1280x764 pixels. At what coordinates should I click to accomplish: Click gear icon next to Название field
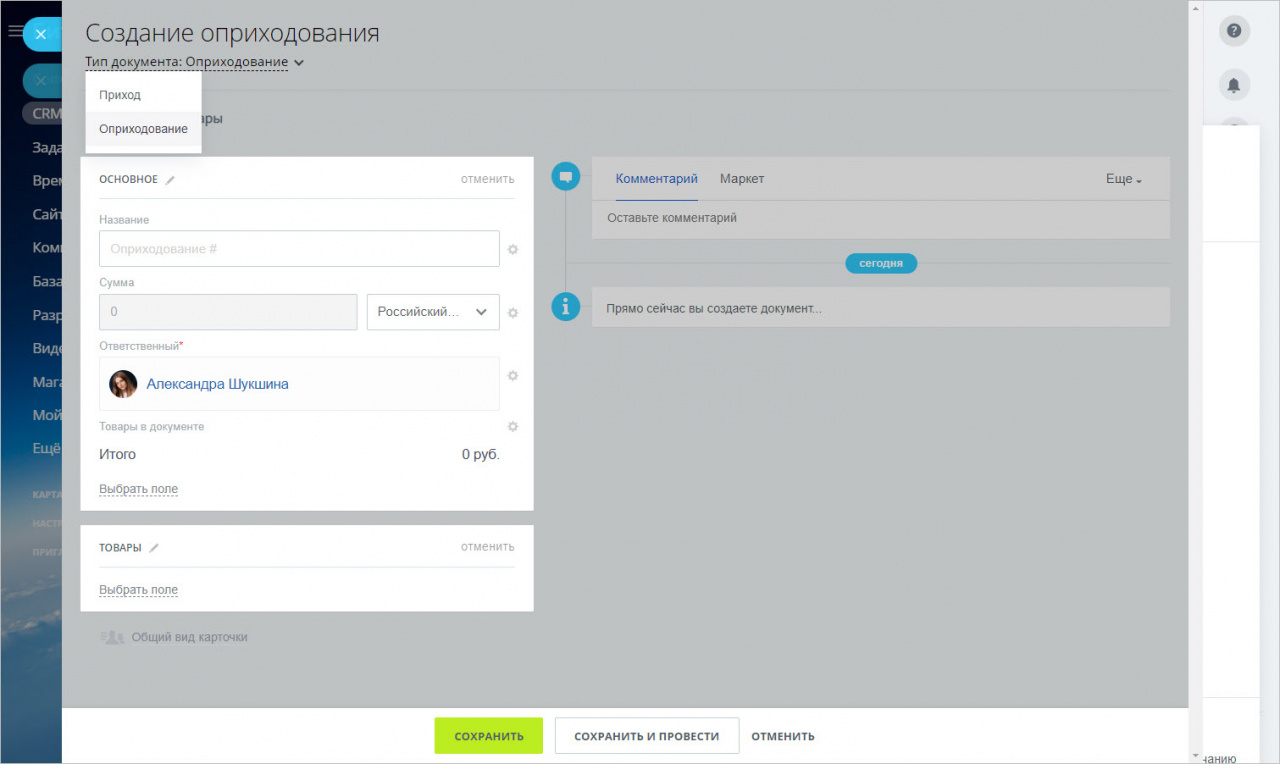tap(513, 249)
